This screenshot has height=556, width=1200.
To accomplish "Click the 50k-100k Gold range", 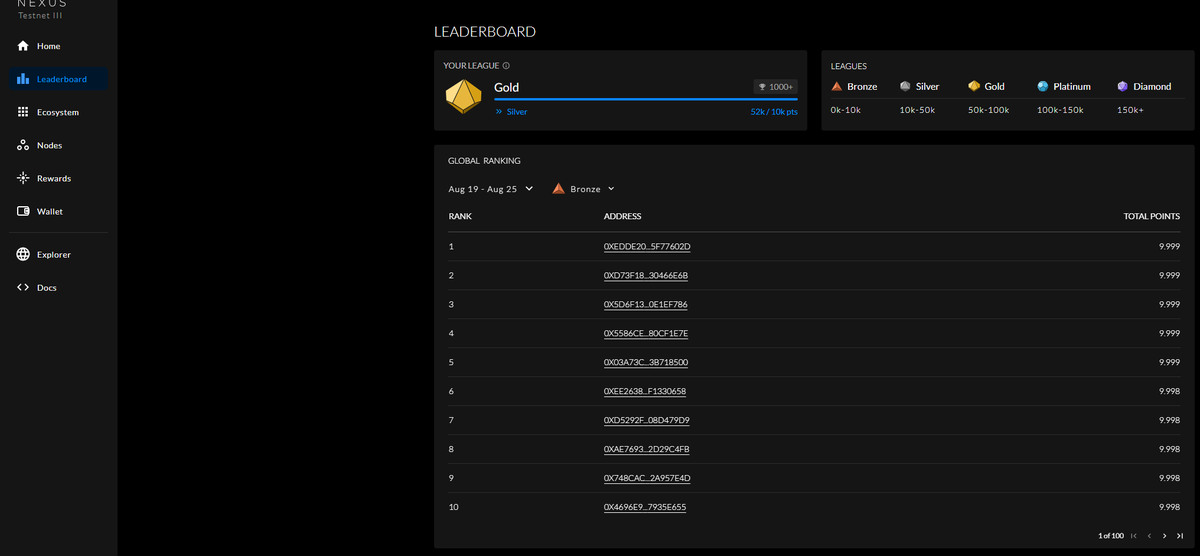I will (988, 109).
